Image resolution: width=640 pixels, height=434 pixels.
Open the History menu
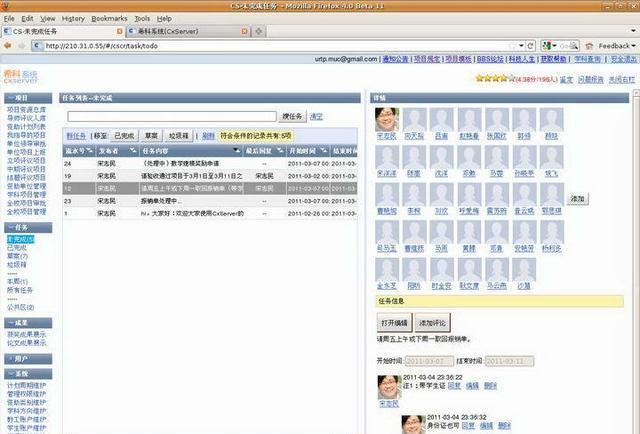[73, 18]
